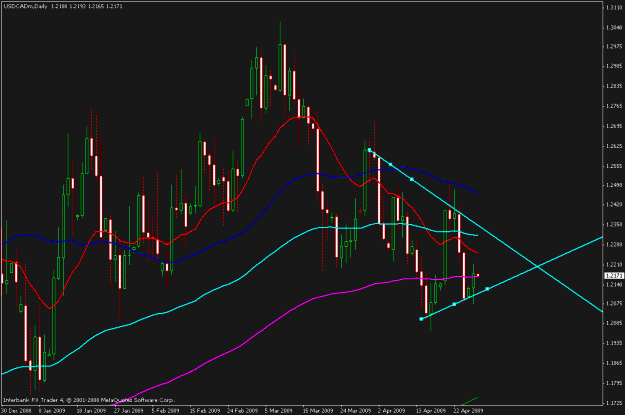Click the 5 Mar 2009 date label
Image resolution: width=625 pixels, height=415 pixels.
pyautogui.click(x=279, y=410)
